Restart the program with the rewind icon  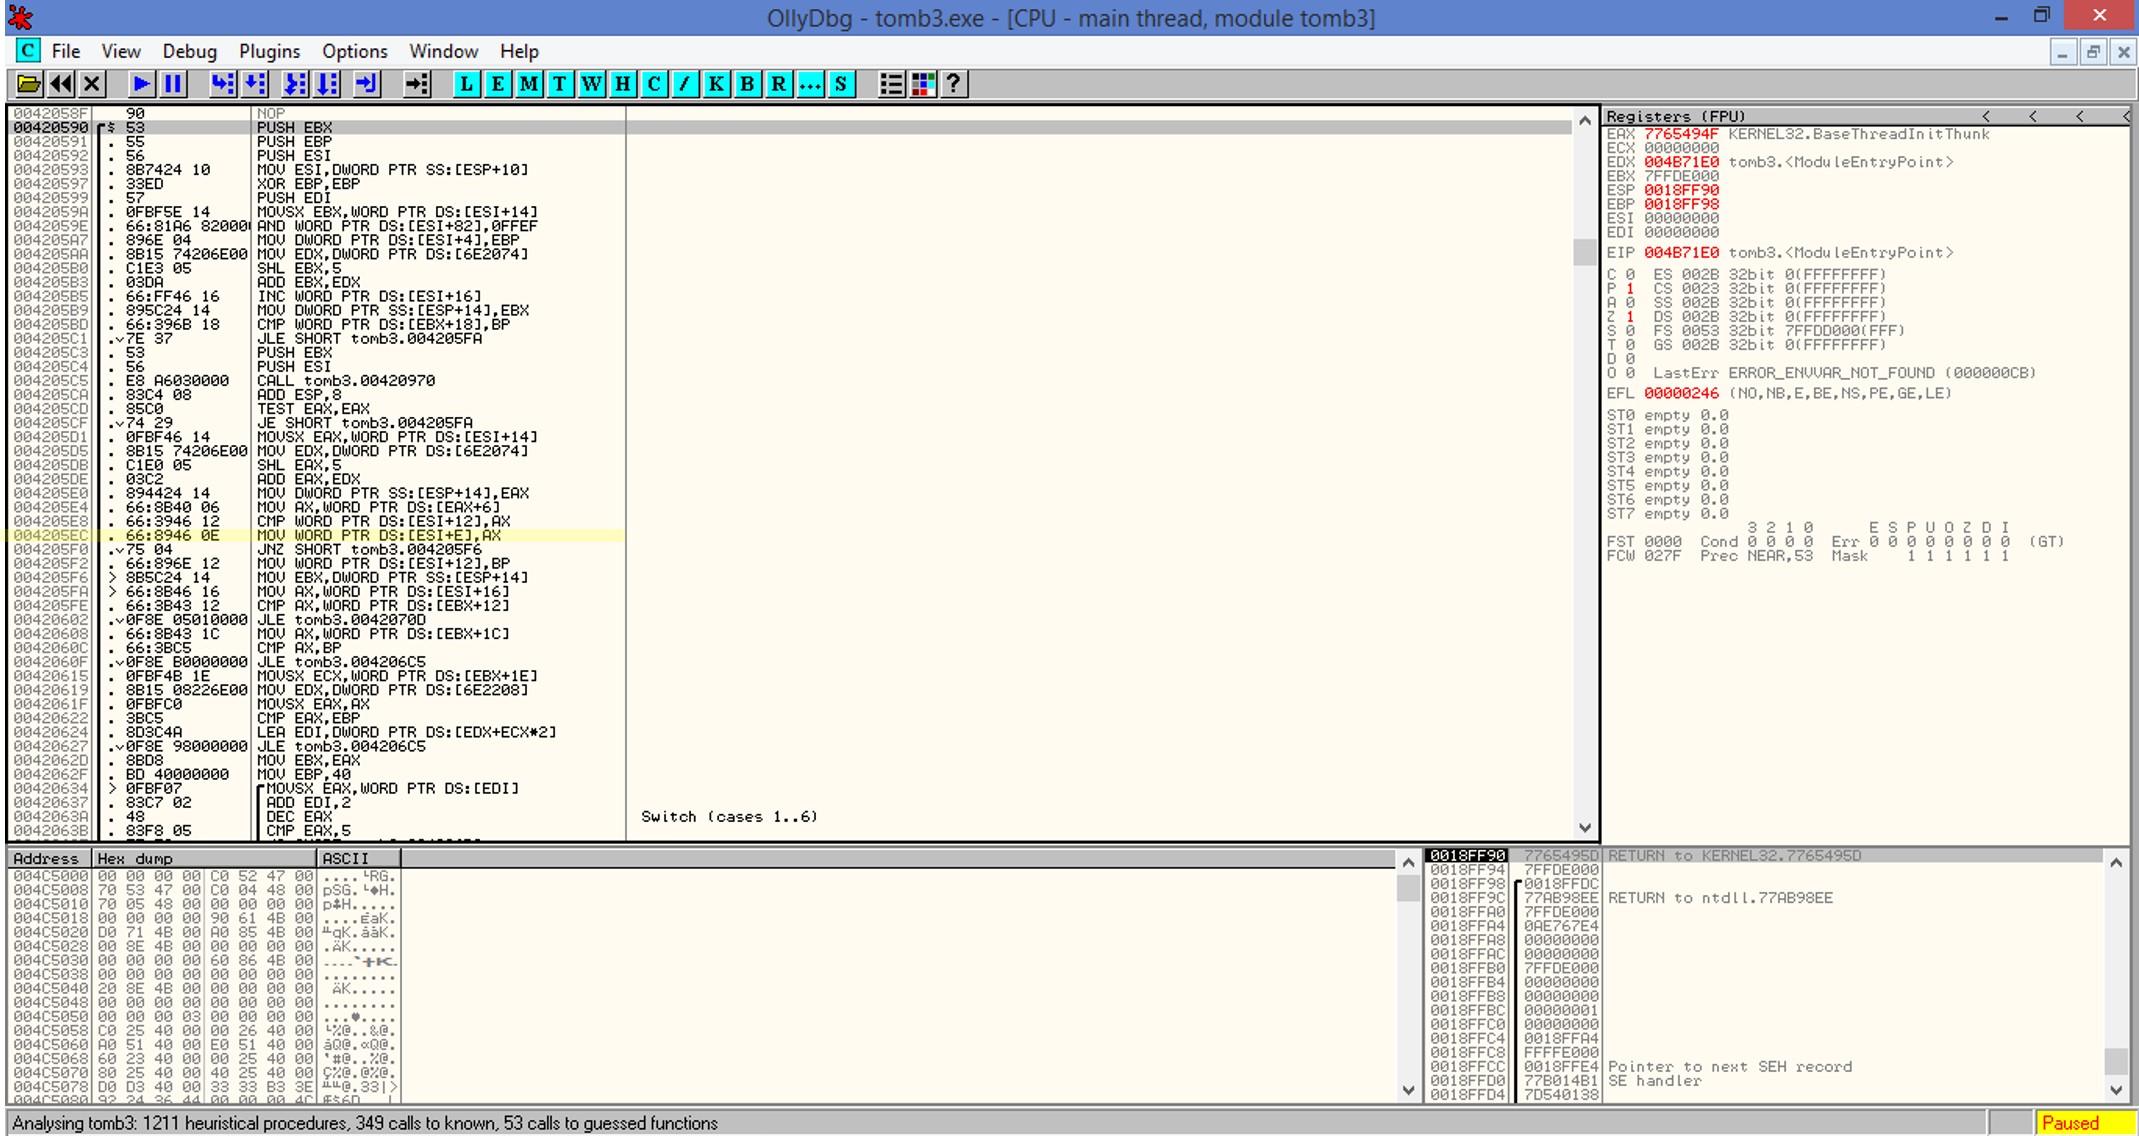click(61, 84)
